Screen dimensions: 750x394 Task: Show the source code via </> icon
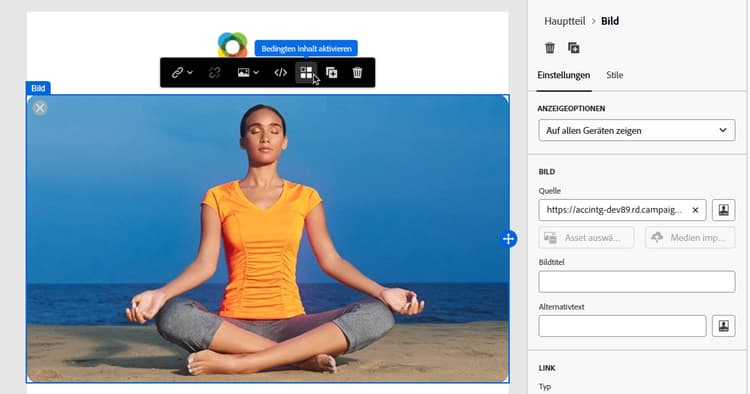[281, 73]
